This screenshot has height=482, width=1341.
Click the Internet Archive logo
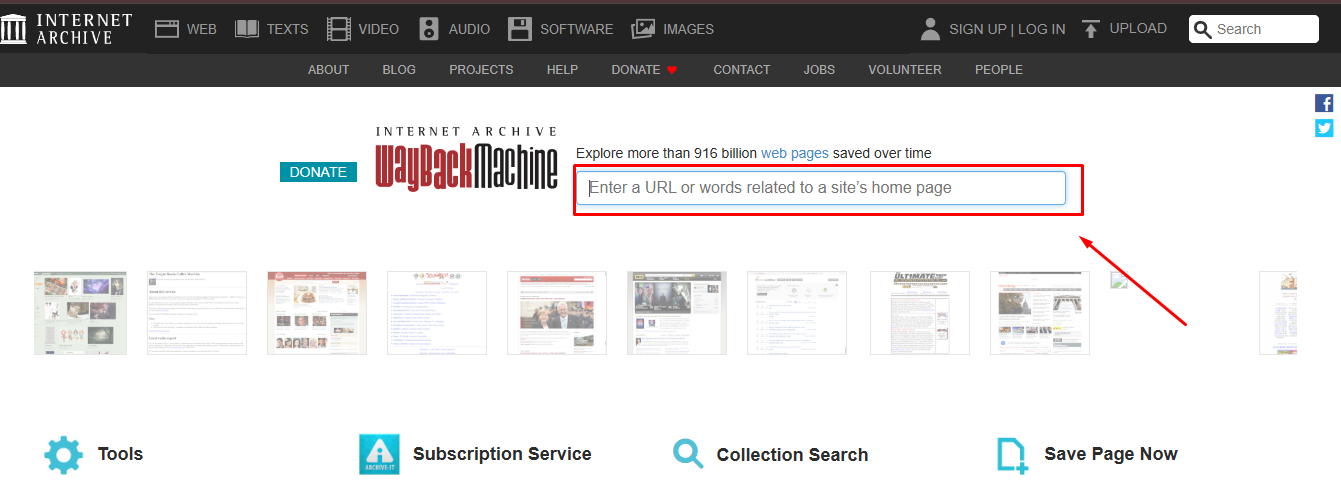coord(66,28)
